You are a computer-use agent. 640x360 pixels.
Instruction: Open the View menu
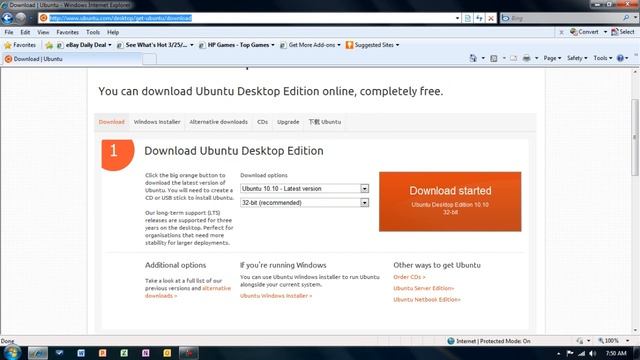(x=43, y=32)
